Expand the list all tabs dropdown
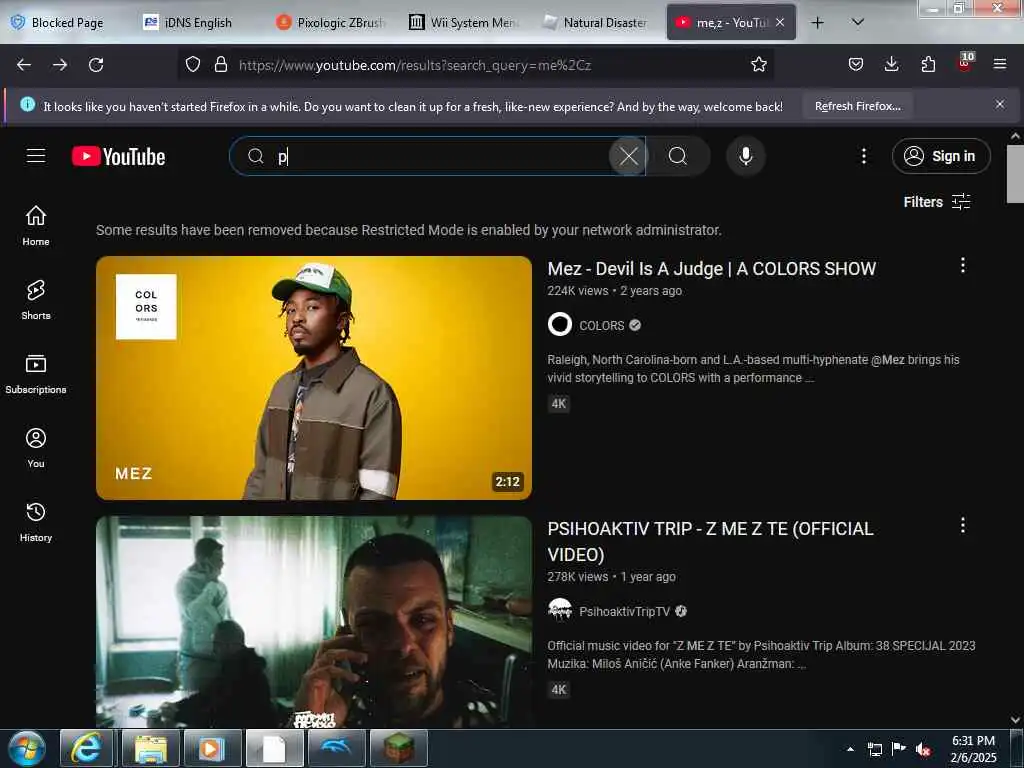 [x=857, y=22]
